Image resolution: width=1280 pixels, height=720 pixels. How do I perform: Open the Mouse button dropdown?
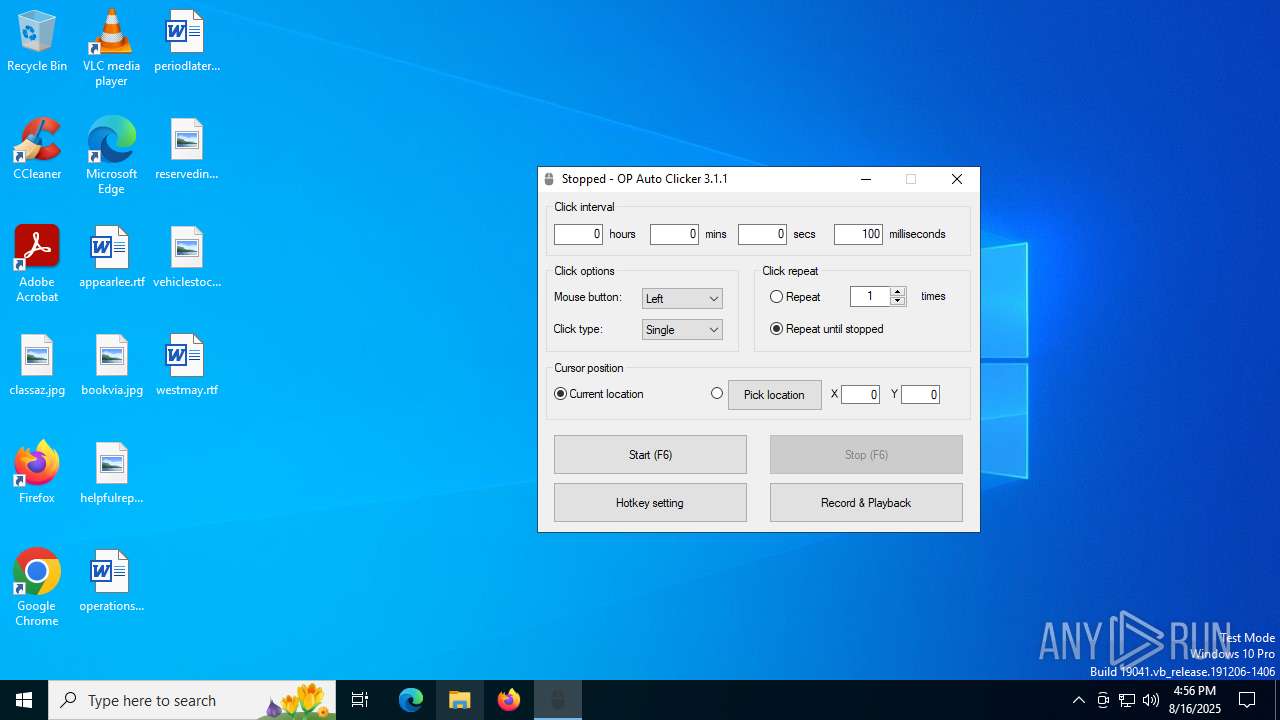tap(682, 298)
